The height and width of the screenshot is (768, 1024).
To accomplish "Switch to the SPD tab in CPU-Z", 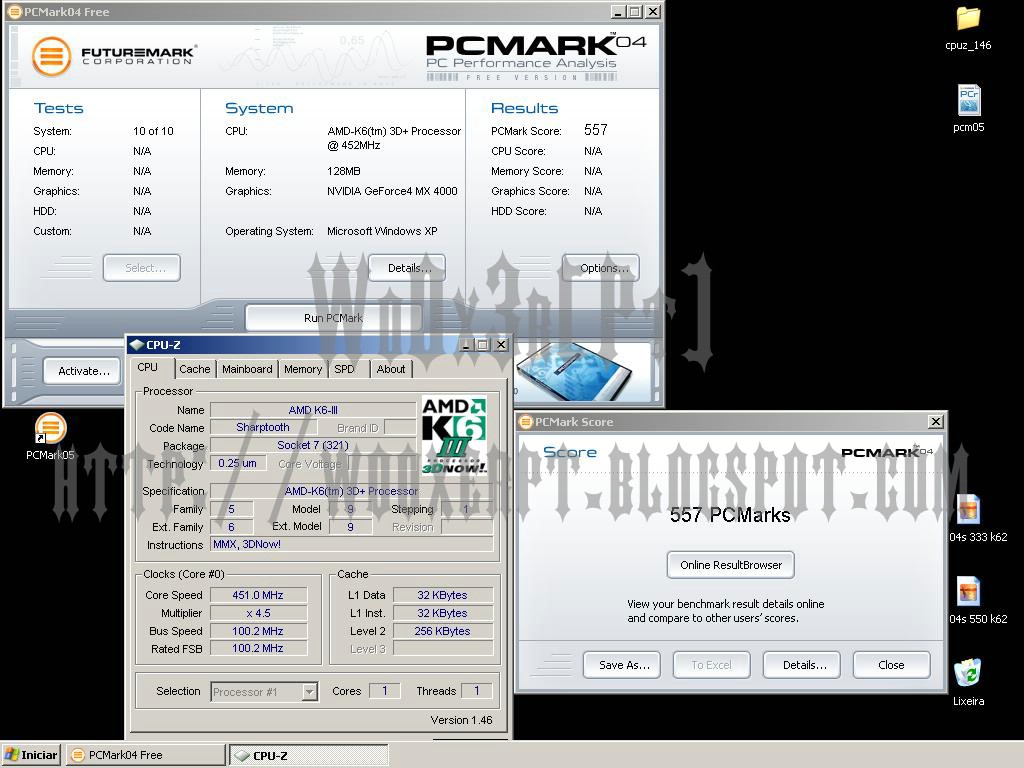I will click(x=344, y=369).
